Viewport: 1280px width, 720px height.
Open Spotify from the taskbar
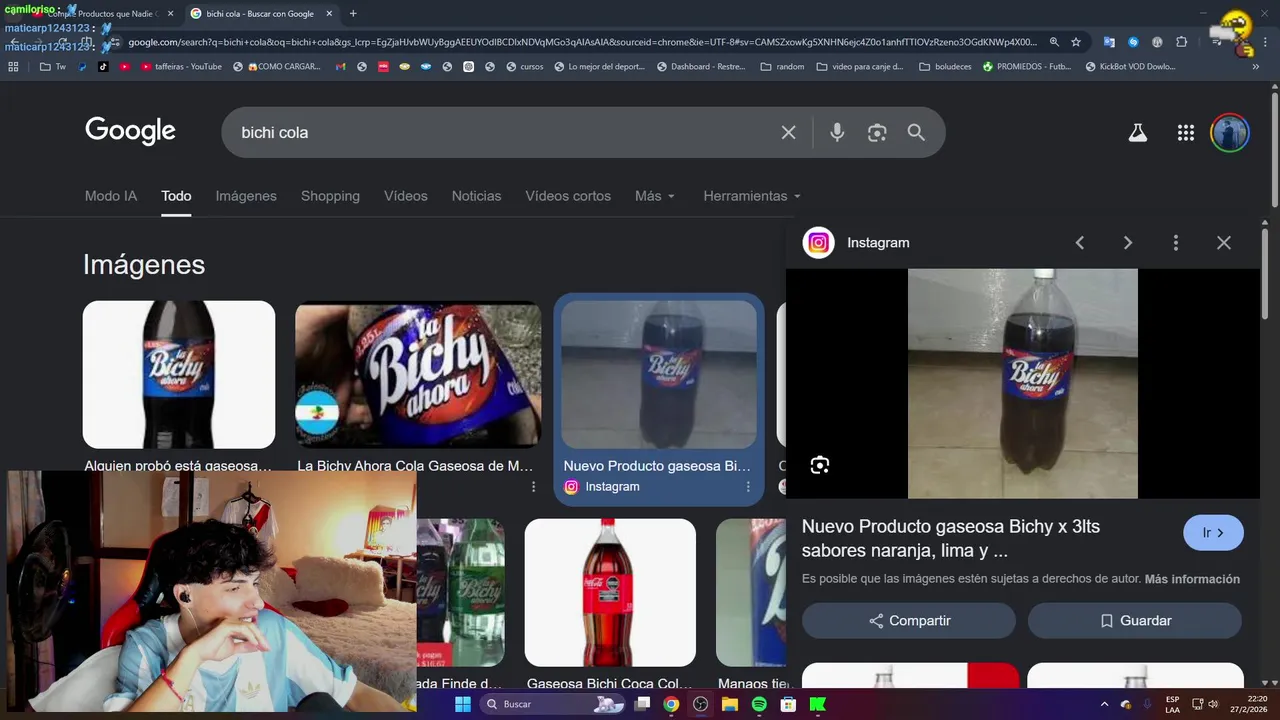(x=759, y=704)
